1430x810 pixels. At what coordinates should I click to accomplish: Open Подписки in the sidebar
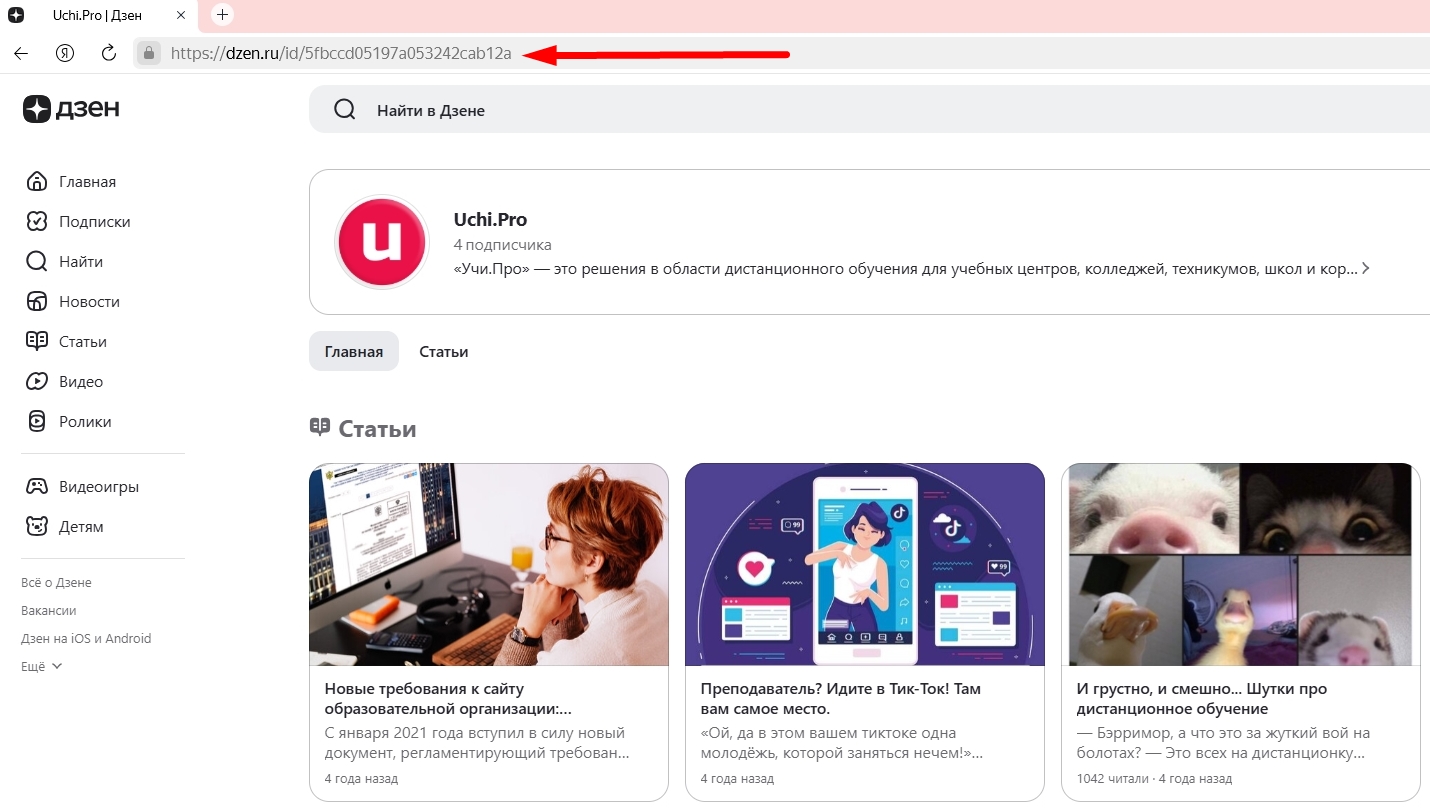coord(78,221)
